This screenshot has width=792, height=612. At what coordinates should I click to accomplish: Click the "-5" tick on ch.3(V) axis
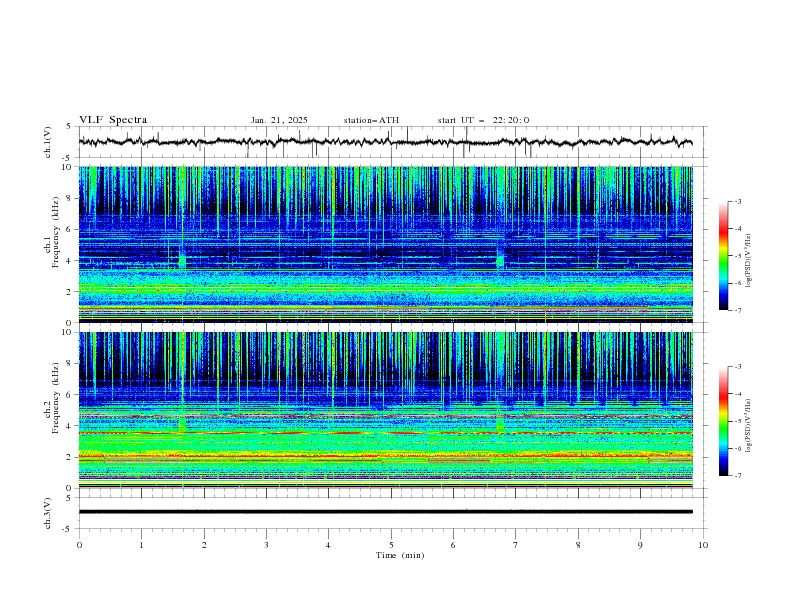68,529
